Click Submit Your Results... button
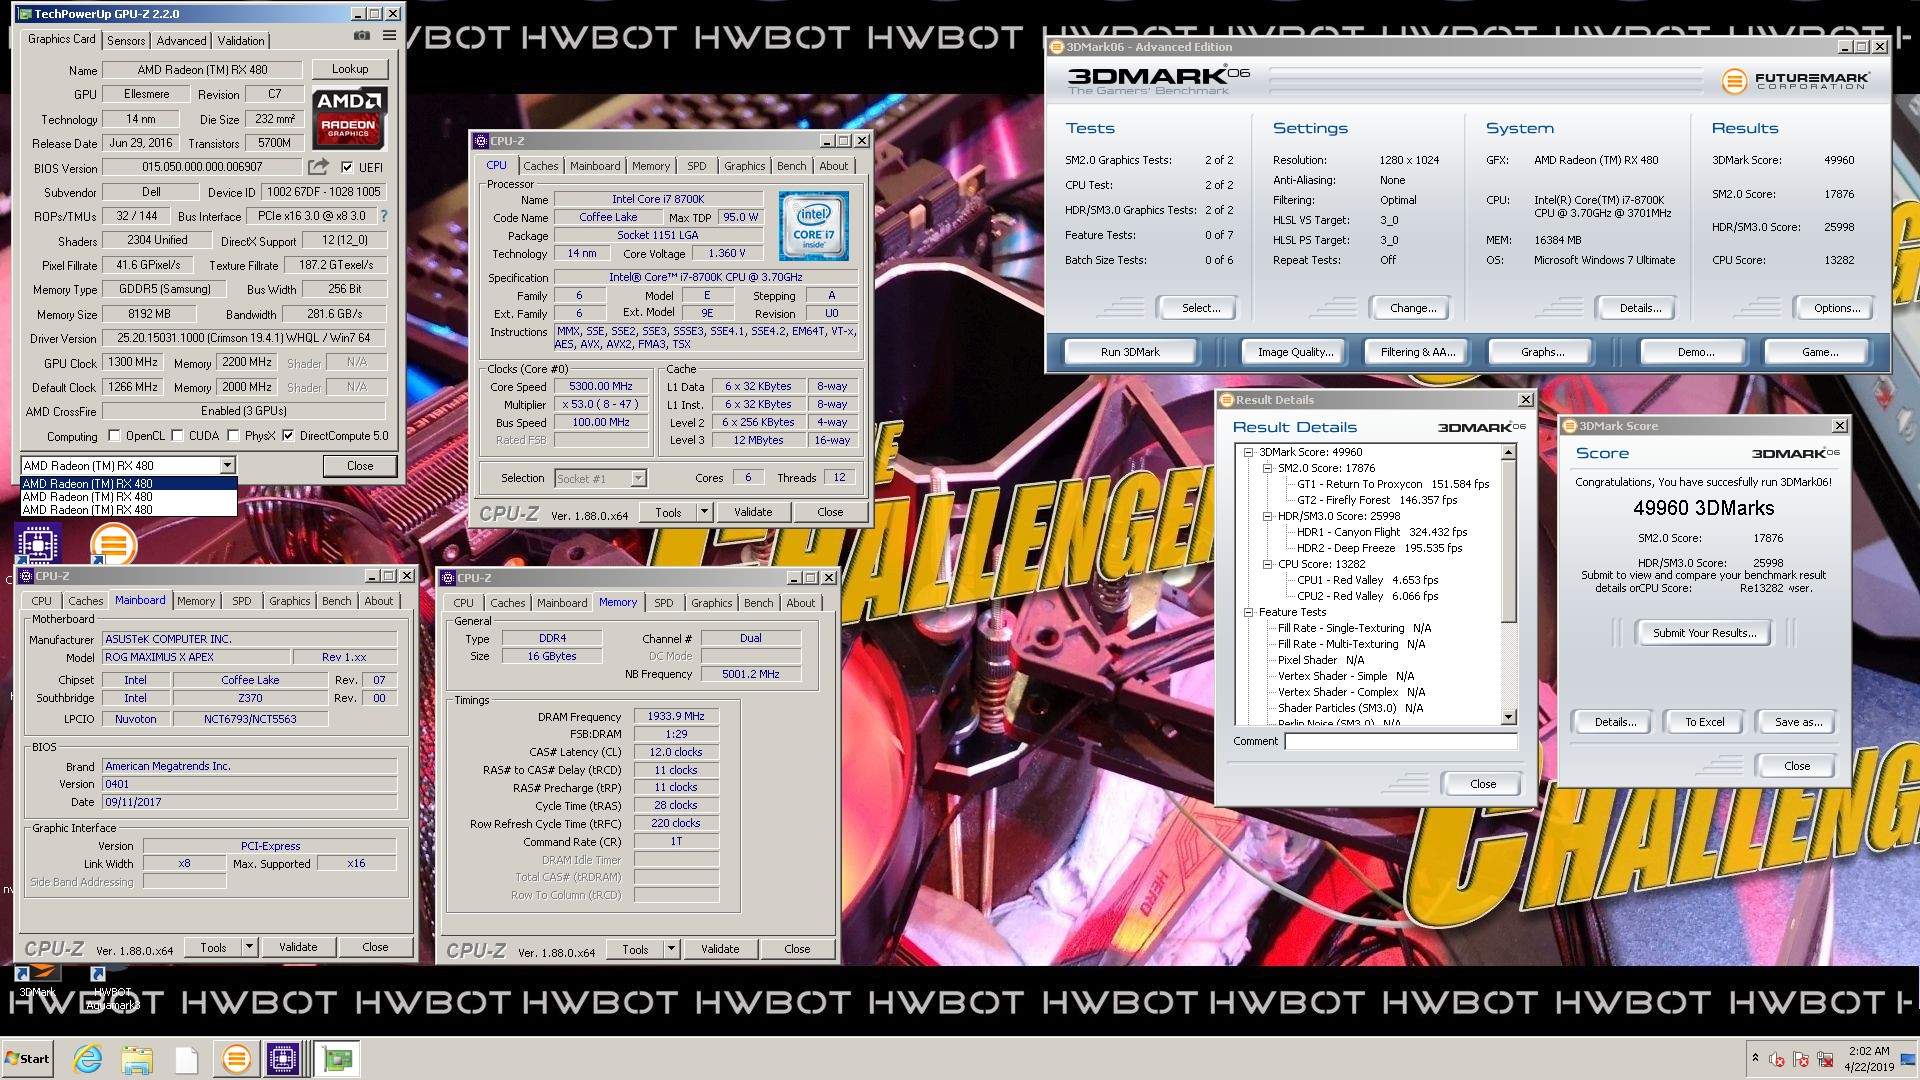 [x=1704, y=633]
